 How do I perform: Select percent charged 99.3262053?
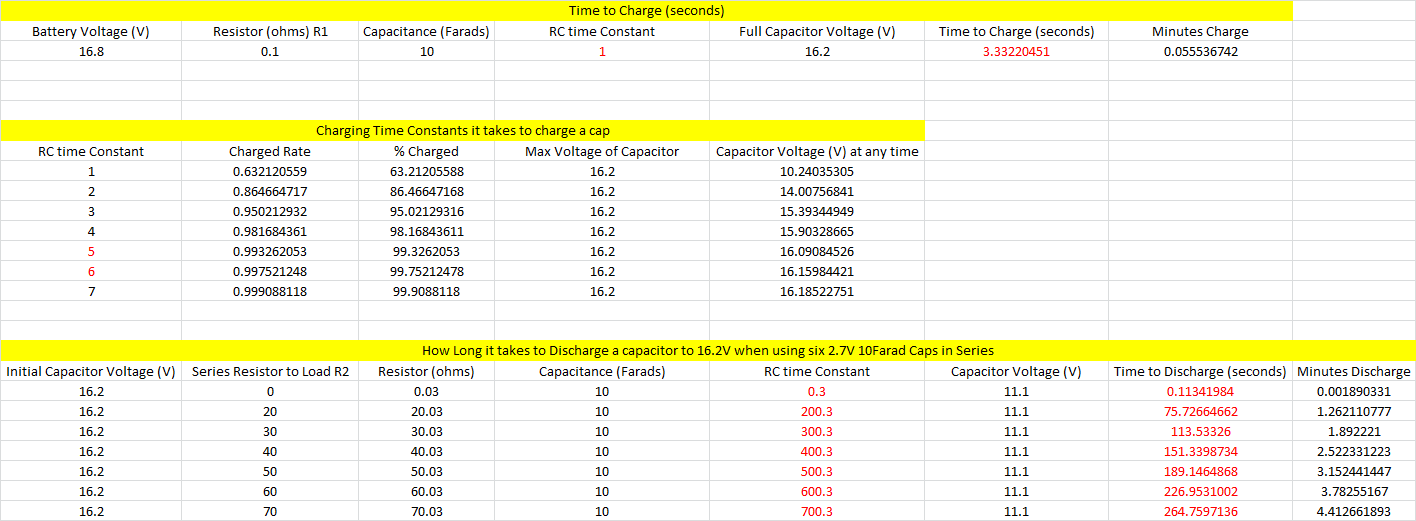coord(426,251)
